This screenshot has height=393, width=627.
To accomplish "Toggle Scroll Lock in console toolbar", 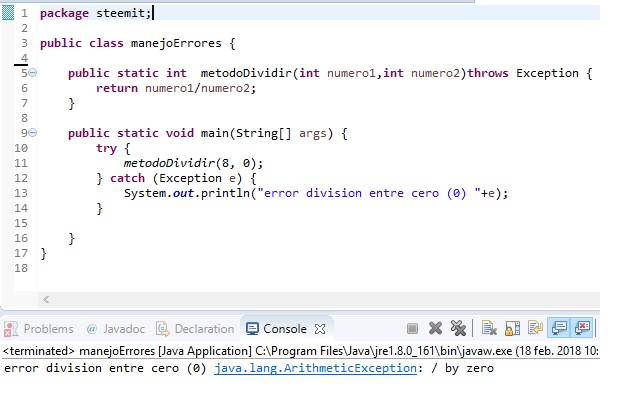I will [x=512, y=329].
